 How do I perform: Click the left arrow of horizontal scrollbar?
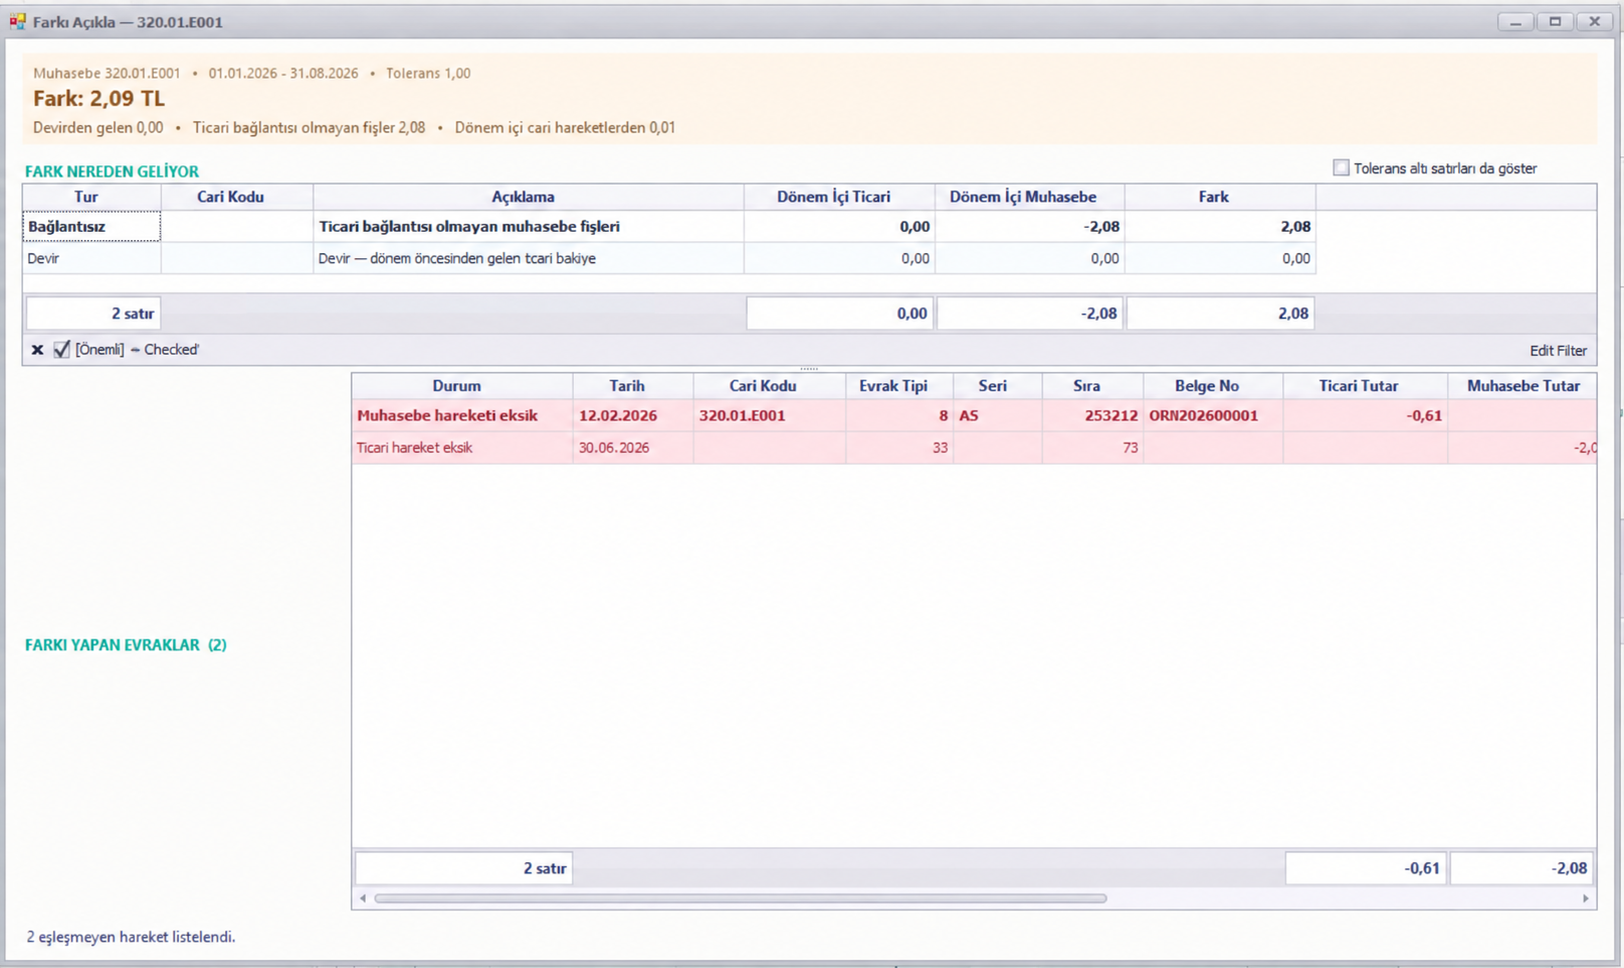[x=362, y=898]
